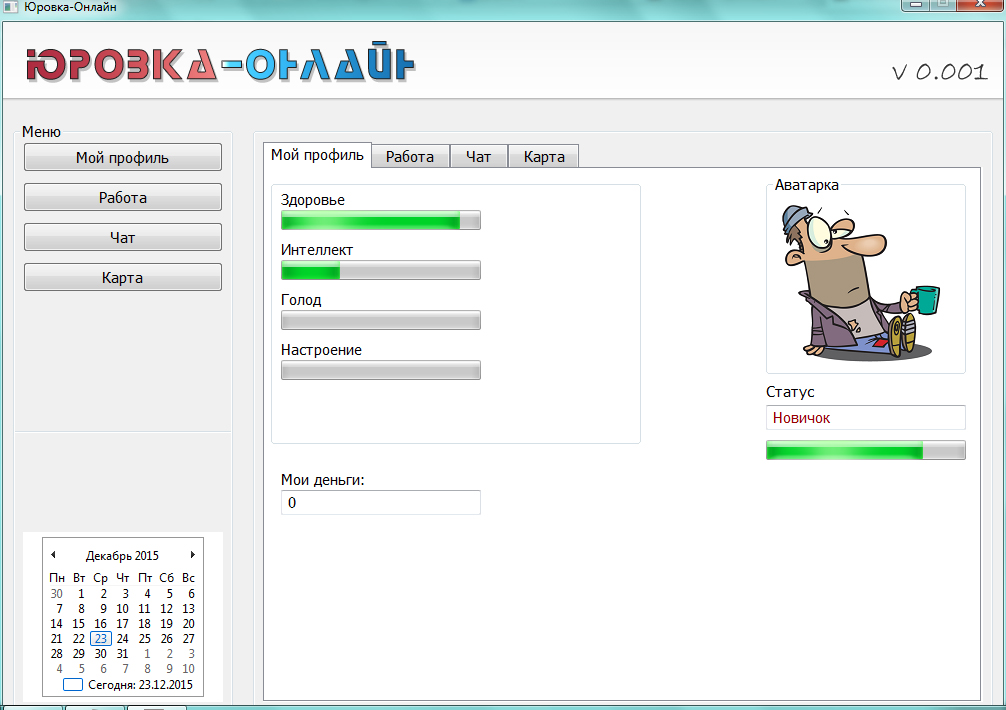
Task: Select the Мой профиль tab
Action: (317, 155)
